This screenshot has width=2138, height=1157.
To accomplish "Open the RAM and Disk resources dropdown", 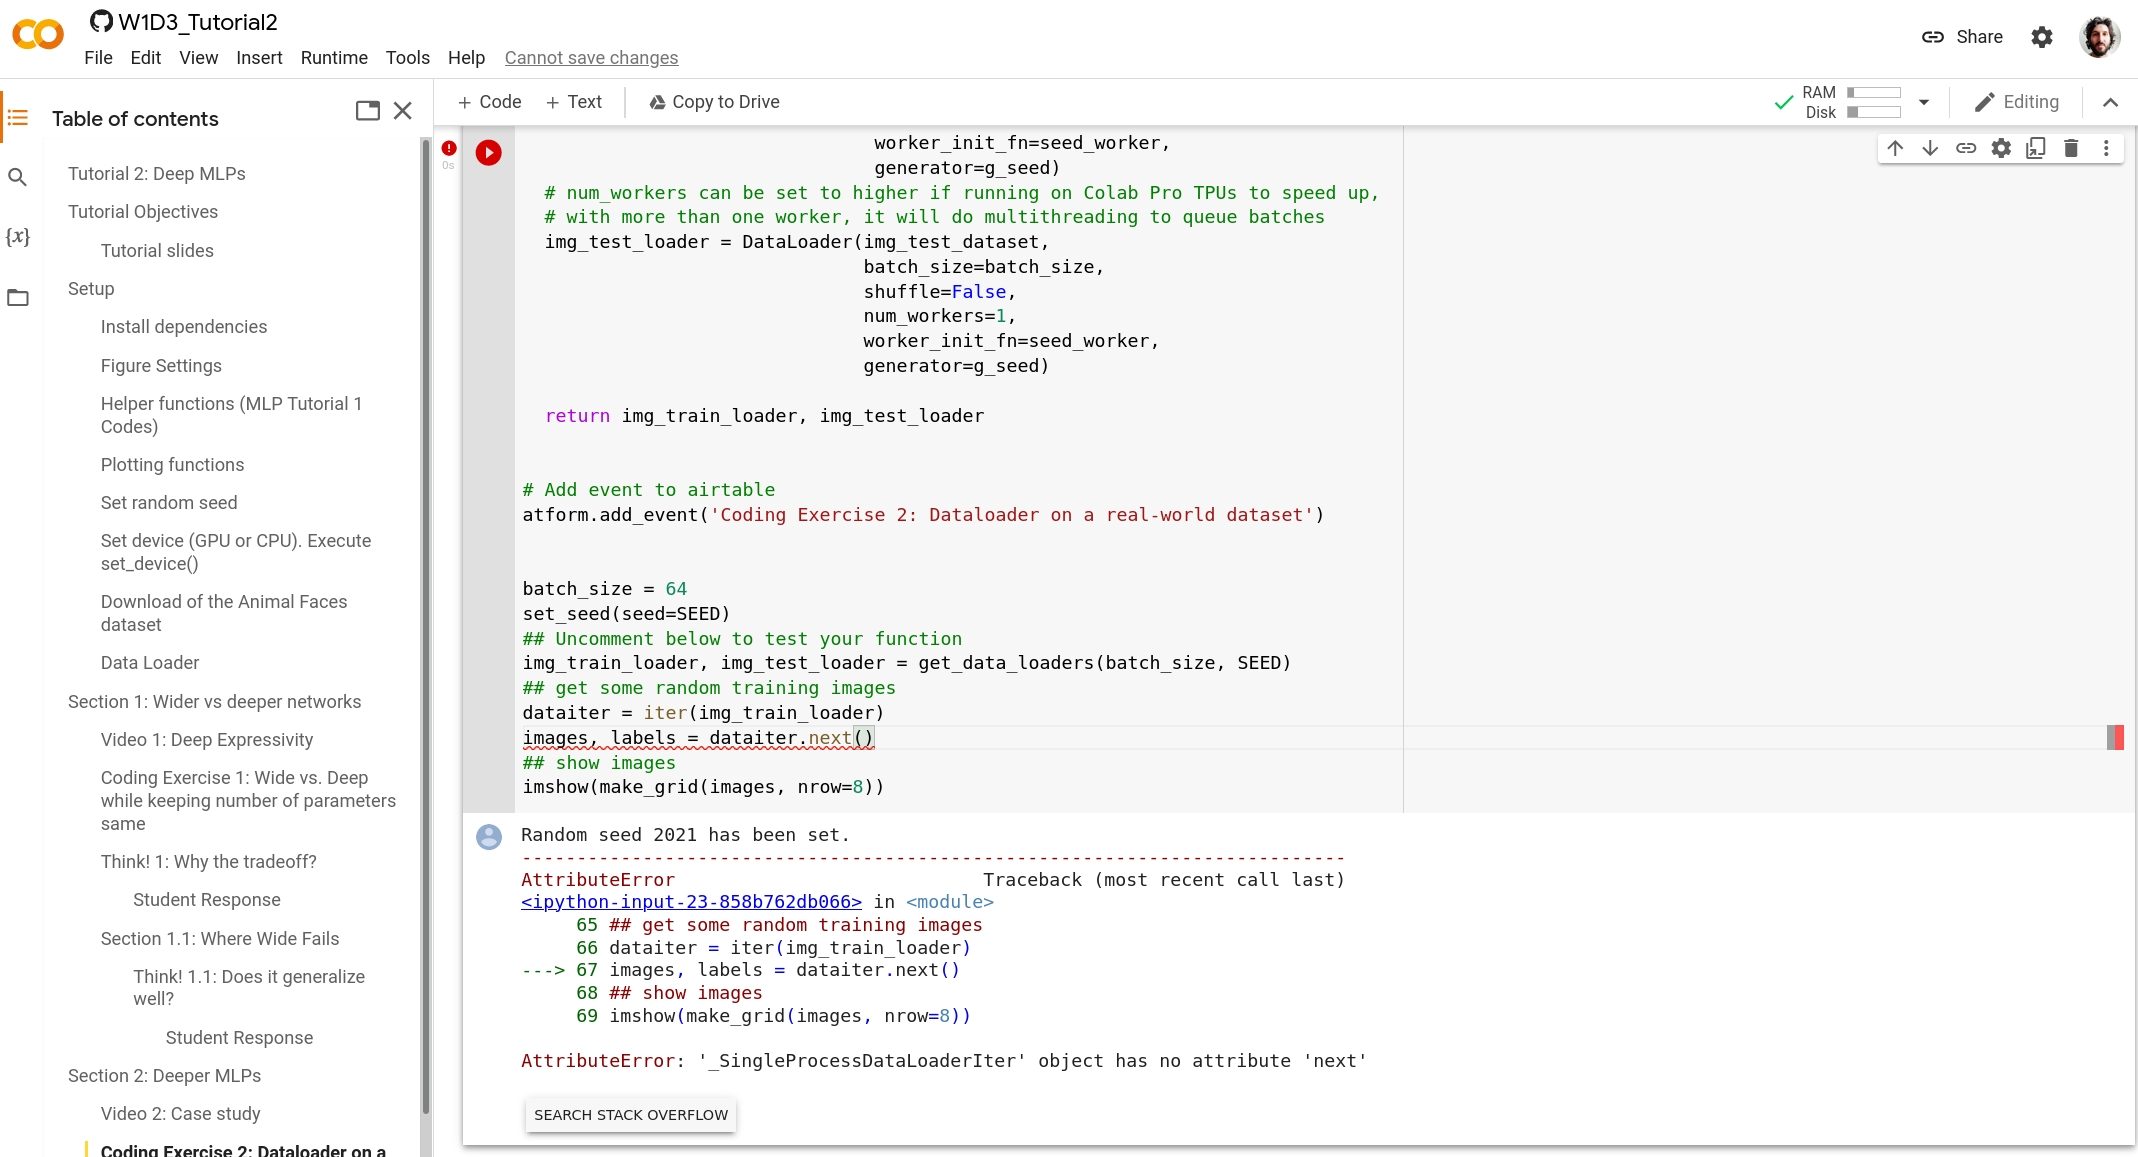I will pyautogui.click(x=1923, y=102).
